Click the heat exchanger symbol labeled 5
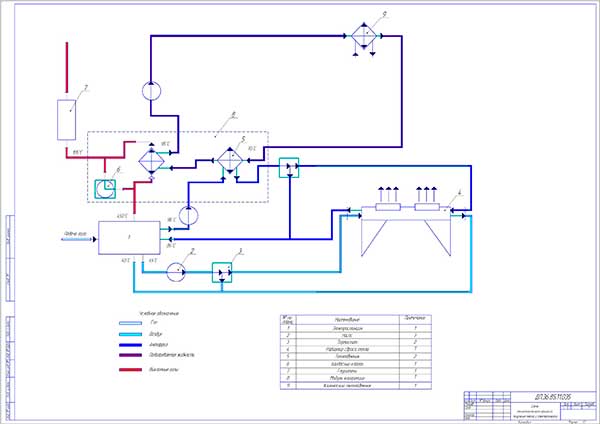The image size is (600, 424). point(230,160)
